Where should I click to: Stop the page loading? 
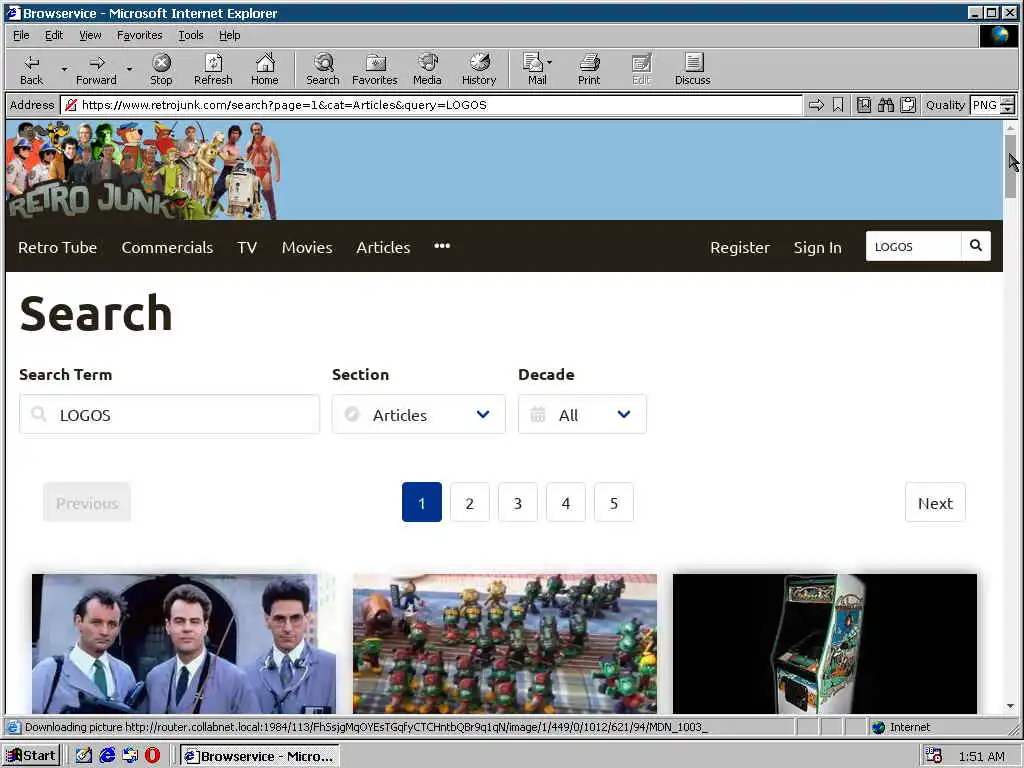tap(161, 70)
